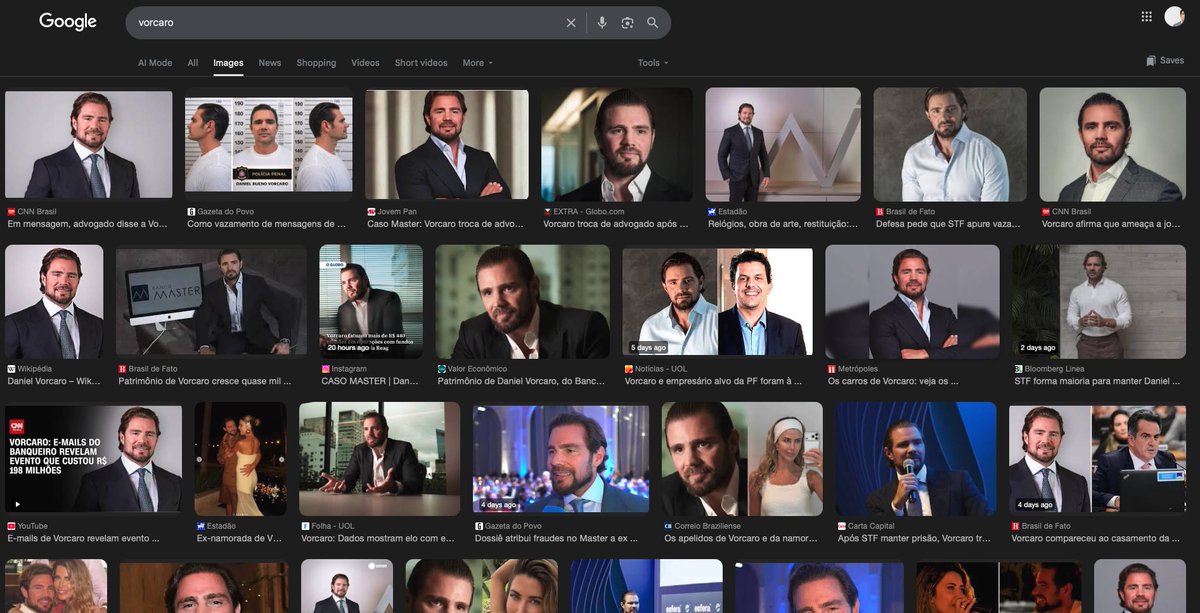Click 'Vorcaro e empresário alvo da PF' text
The image size is (1200, 613).
[x=713, y=381]
